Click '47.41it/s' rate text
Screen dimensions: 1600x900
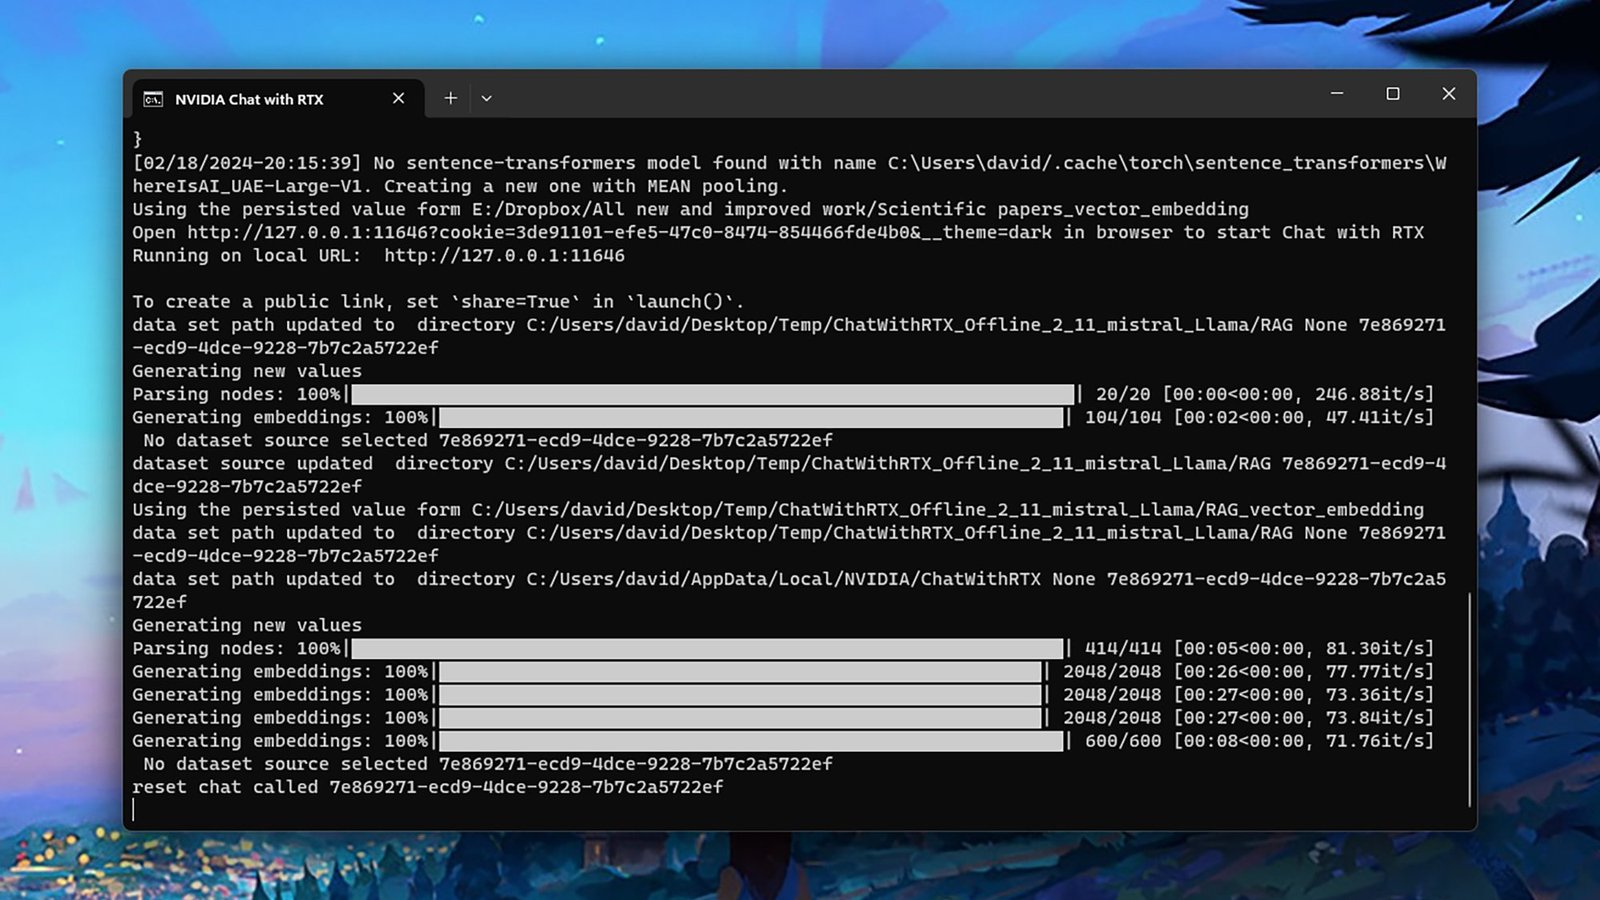click(1375, 417)
